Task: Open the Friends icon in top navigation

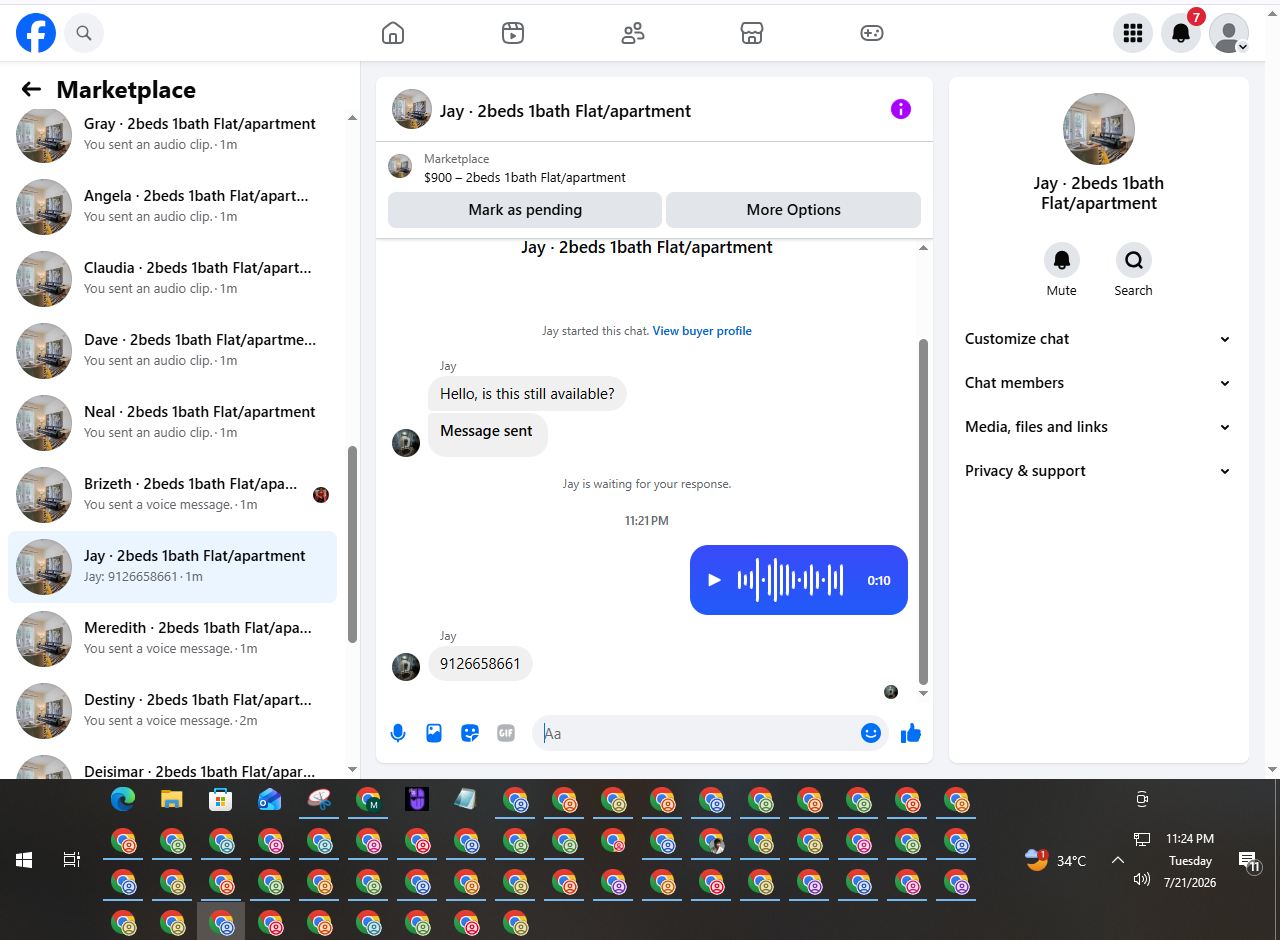Action: (633, 33)
